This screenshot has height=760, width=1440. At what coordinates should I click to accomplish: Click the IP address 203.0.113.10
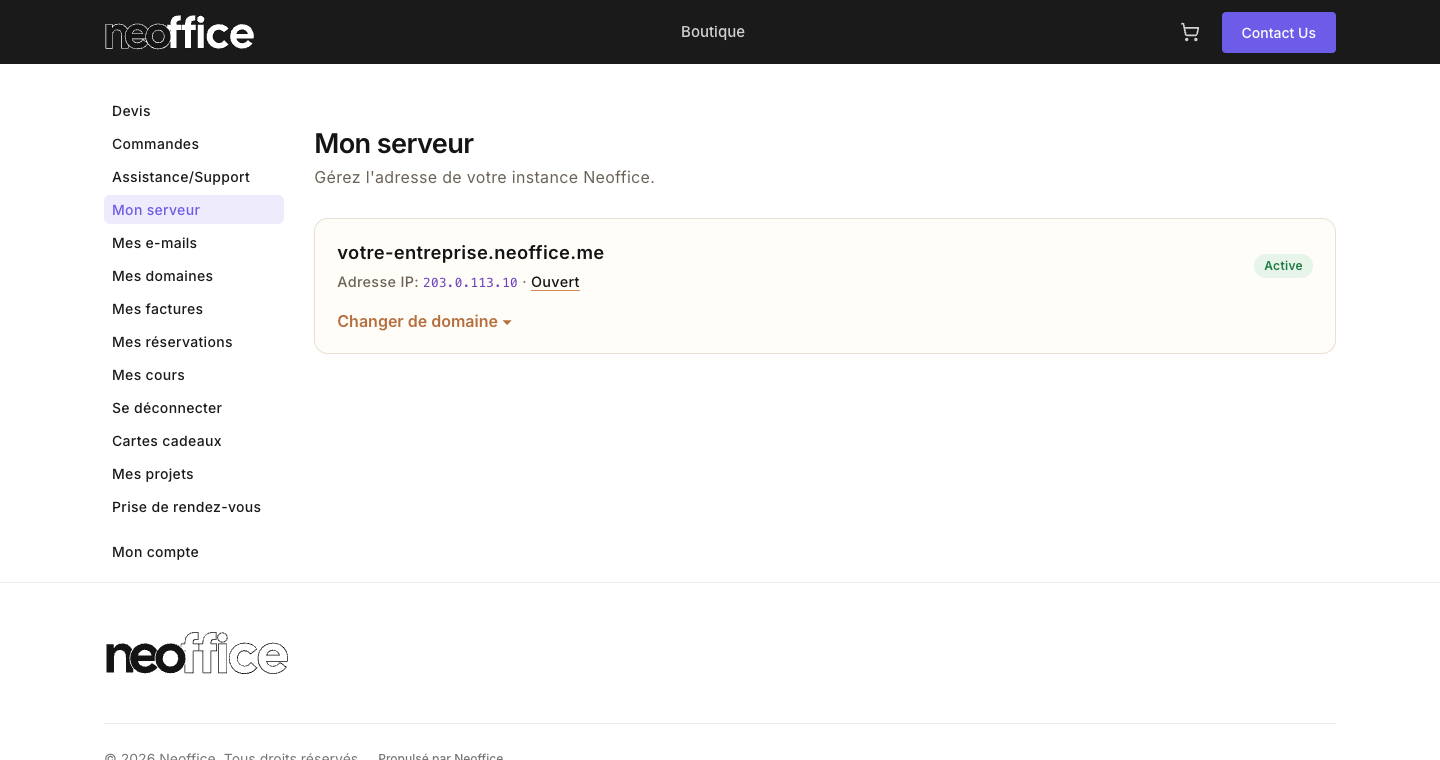tap(470, 283)
